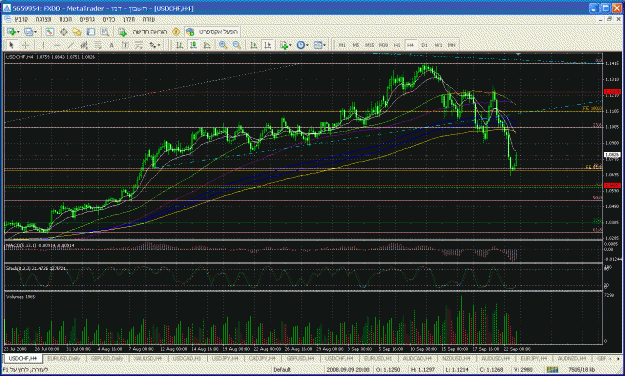Click the New Order text button

[x=149, y=32]
